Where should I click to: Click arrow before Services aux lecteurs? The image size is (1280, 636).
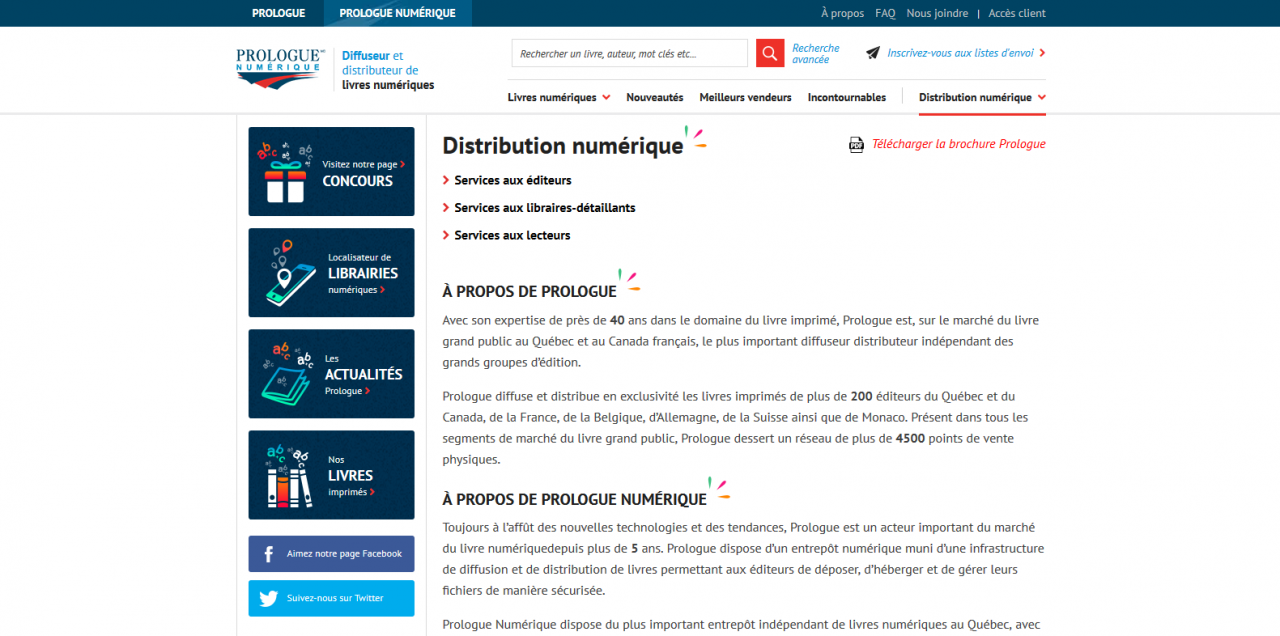(x=446, y=236)
